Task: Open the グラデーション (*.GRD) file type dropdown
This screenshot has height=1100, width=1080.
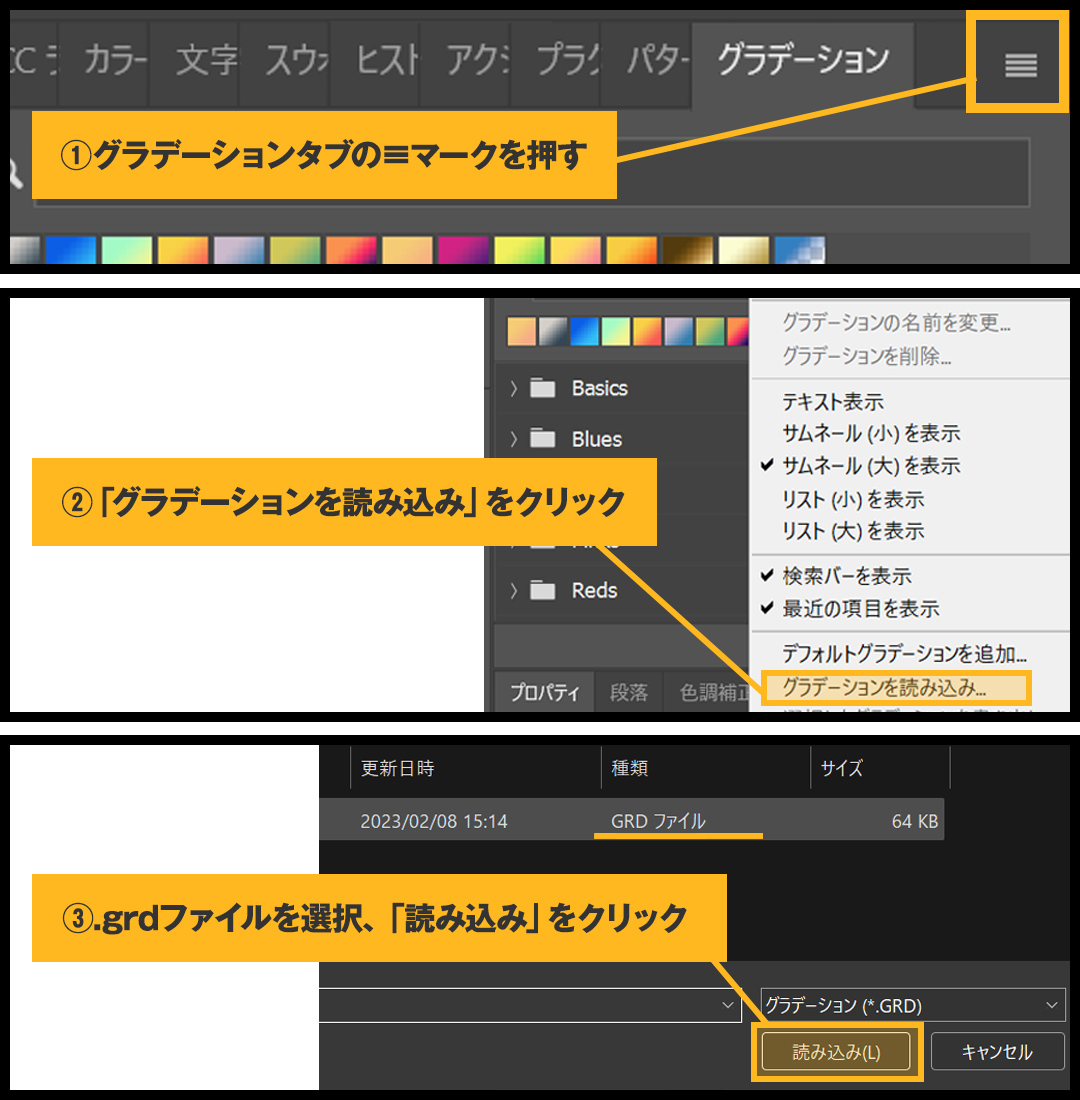Action: coord(912,1005)
